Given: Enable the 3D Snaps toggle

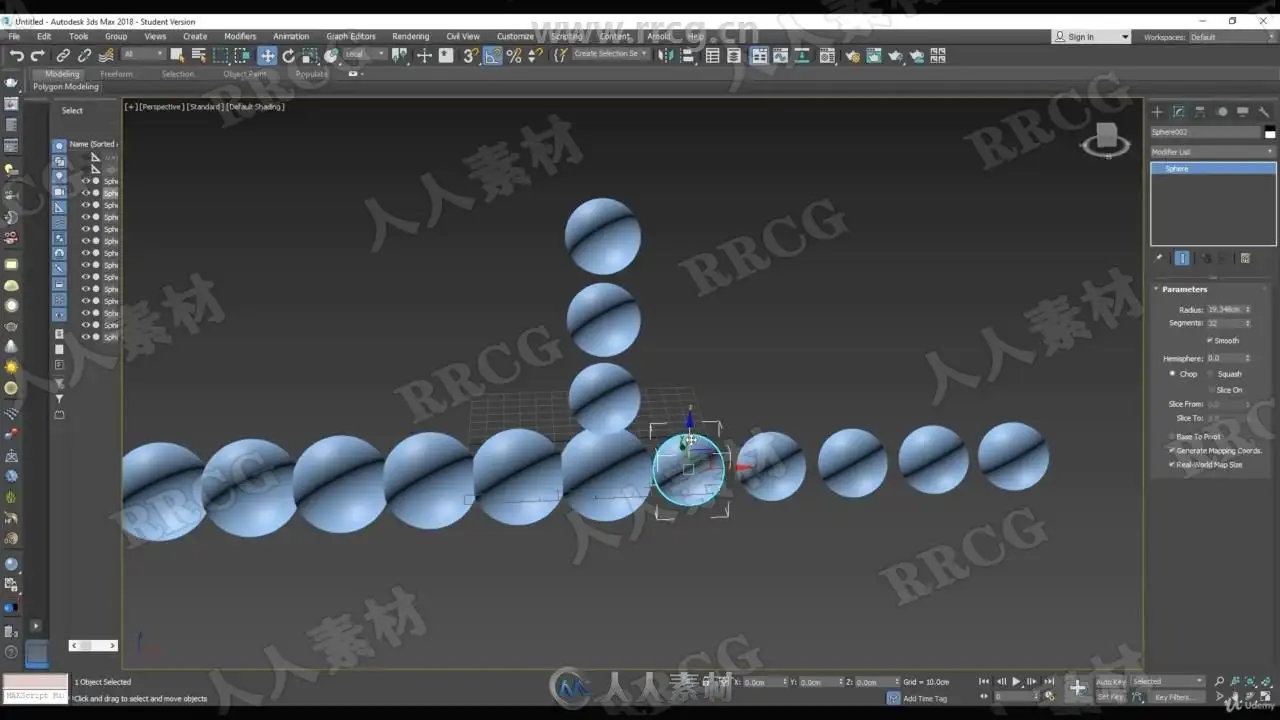Looking at the screenshot, I should [x=470, y=56].
